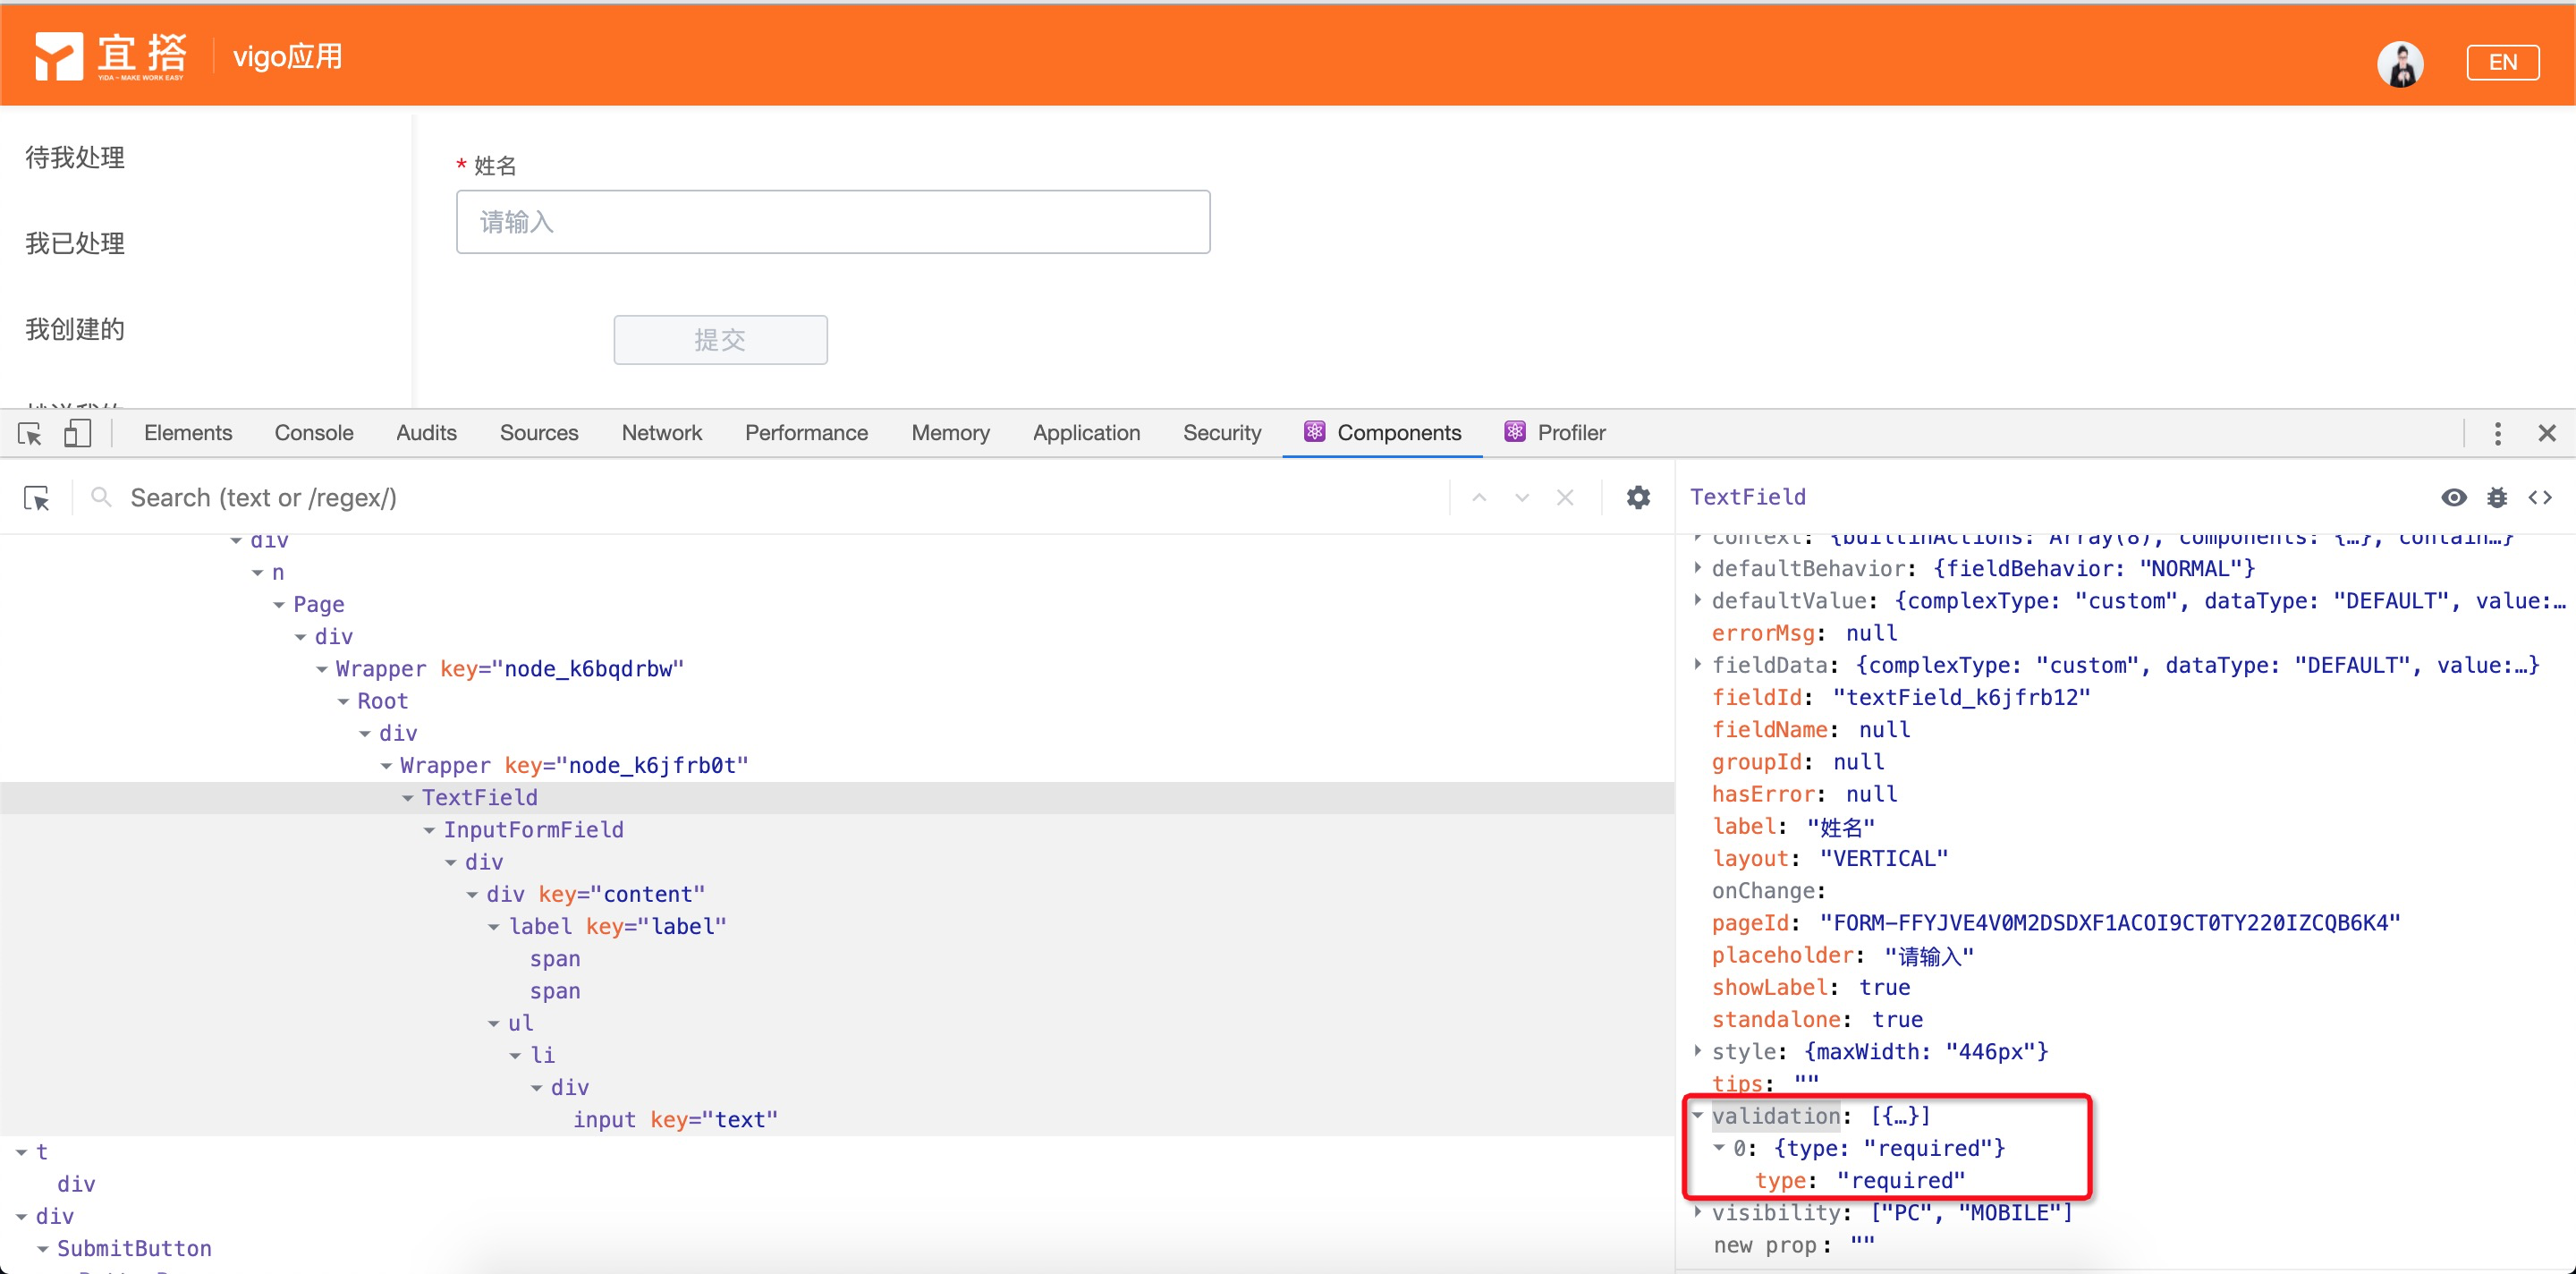Click the user avatar in header
Viewport: 2576px width, 1274px height.
(2400, 64)
